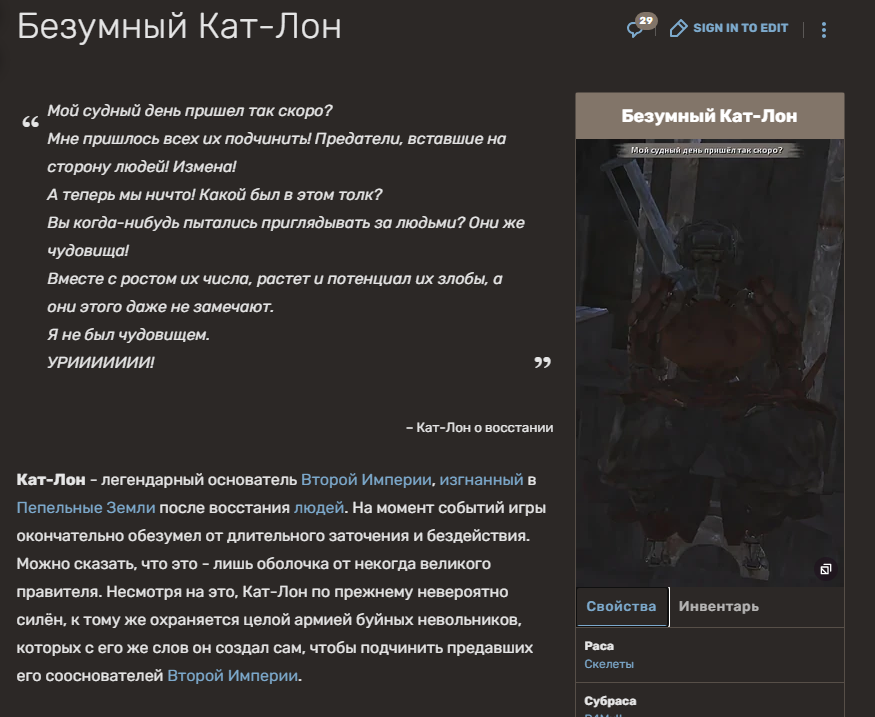
Task: Click the quote line УРИИИИИИИ!
Action: 100,363
